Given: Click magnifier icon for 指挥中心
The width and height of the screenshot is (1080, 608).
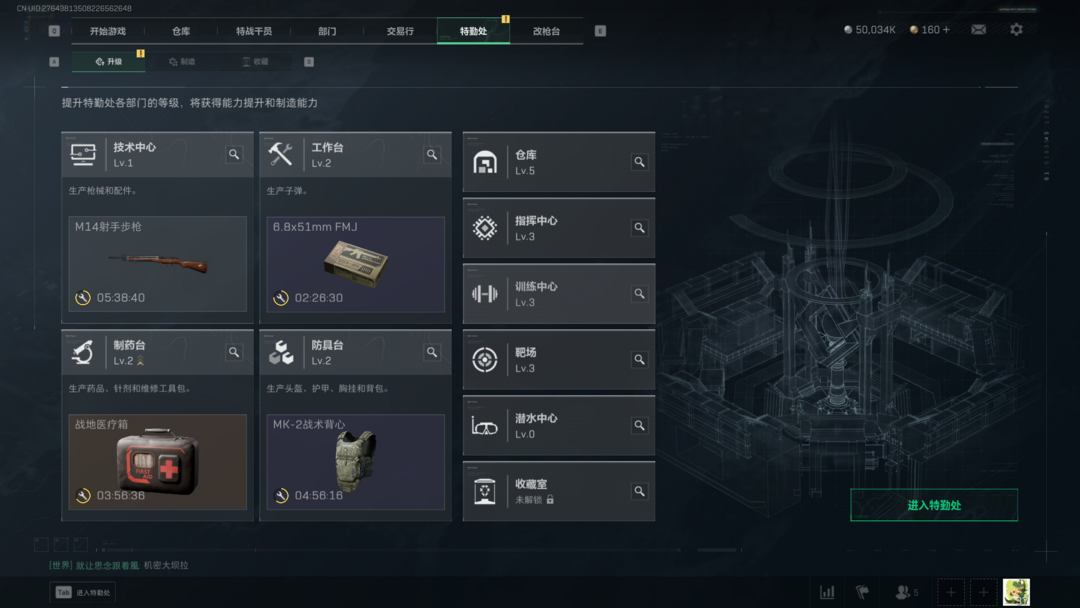Looking at the screenshot, I should 639,228.
